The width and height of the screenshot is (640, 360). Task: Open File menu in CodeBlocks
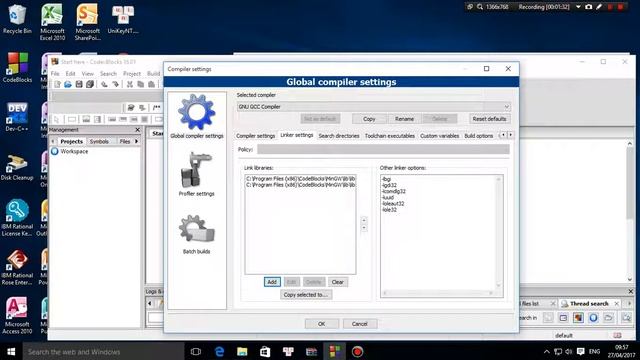(55, 73)
